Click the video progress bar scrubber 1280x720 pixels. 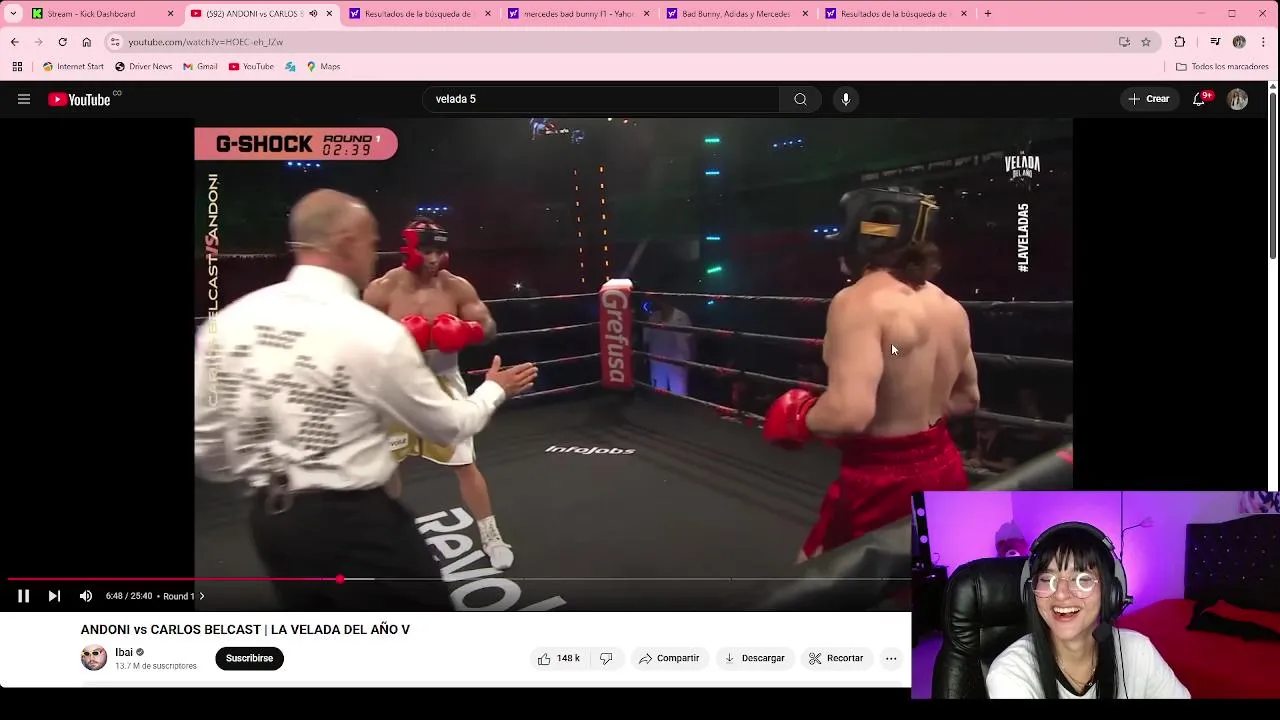click(340, 579)
